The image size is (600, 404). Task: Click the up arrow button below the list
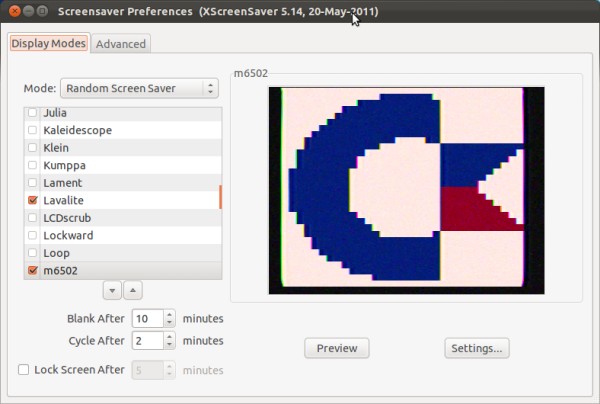click(133, 290)
